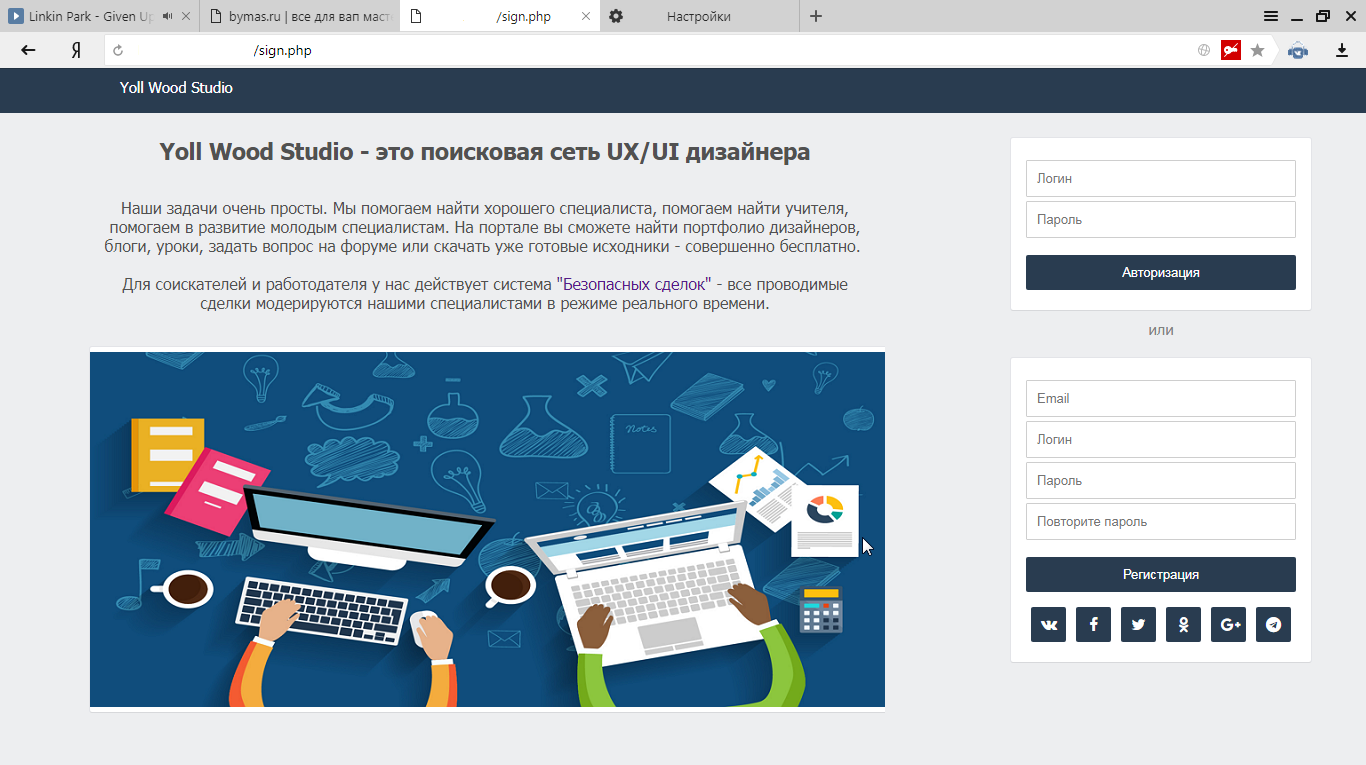
Task: Click the Telegram login icon
Action: tap(1273, 624)
